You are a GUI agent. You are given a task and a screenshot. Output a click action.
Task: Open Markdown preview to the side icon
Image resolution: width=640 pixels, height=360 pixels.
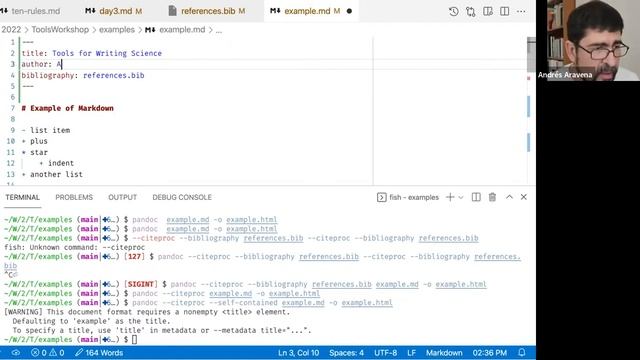(x=488, y=11)
